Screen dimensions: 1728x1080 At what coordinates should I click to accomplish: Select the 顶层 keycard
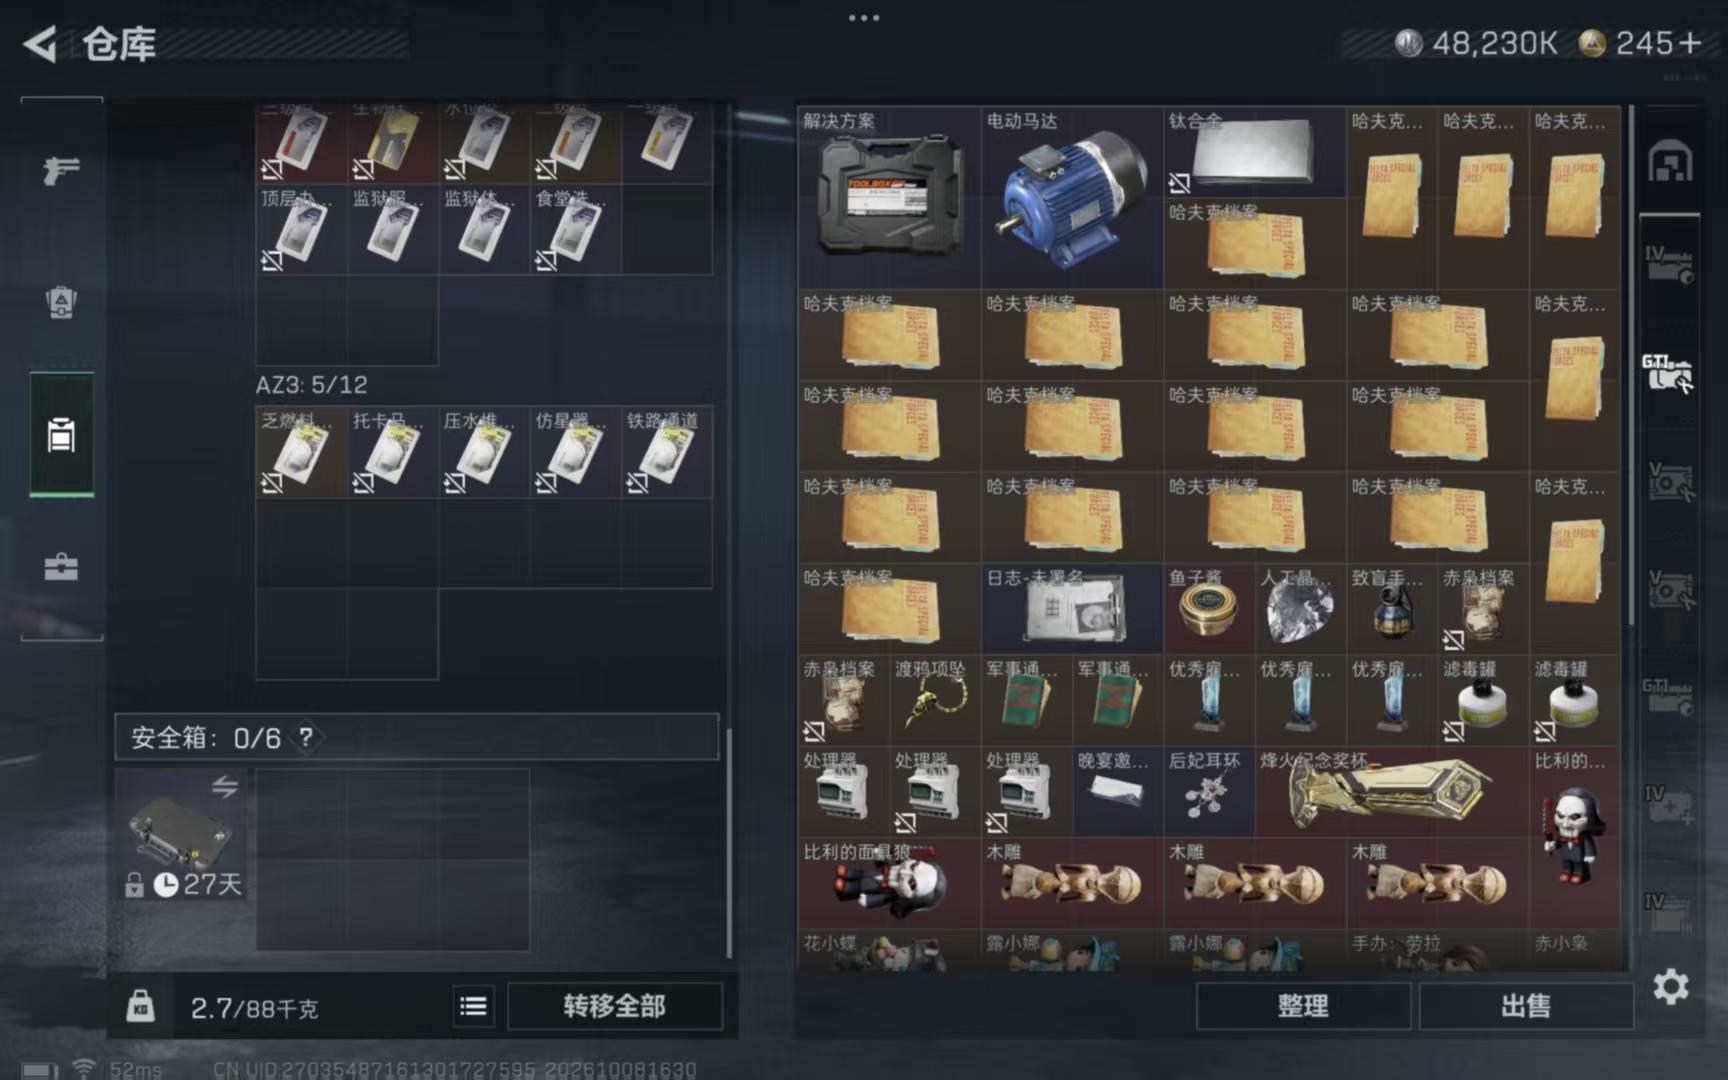[x=301, y=229]
